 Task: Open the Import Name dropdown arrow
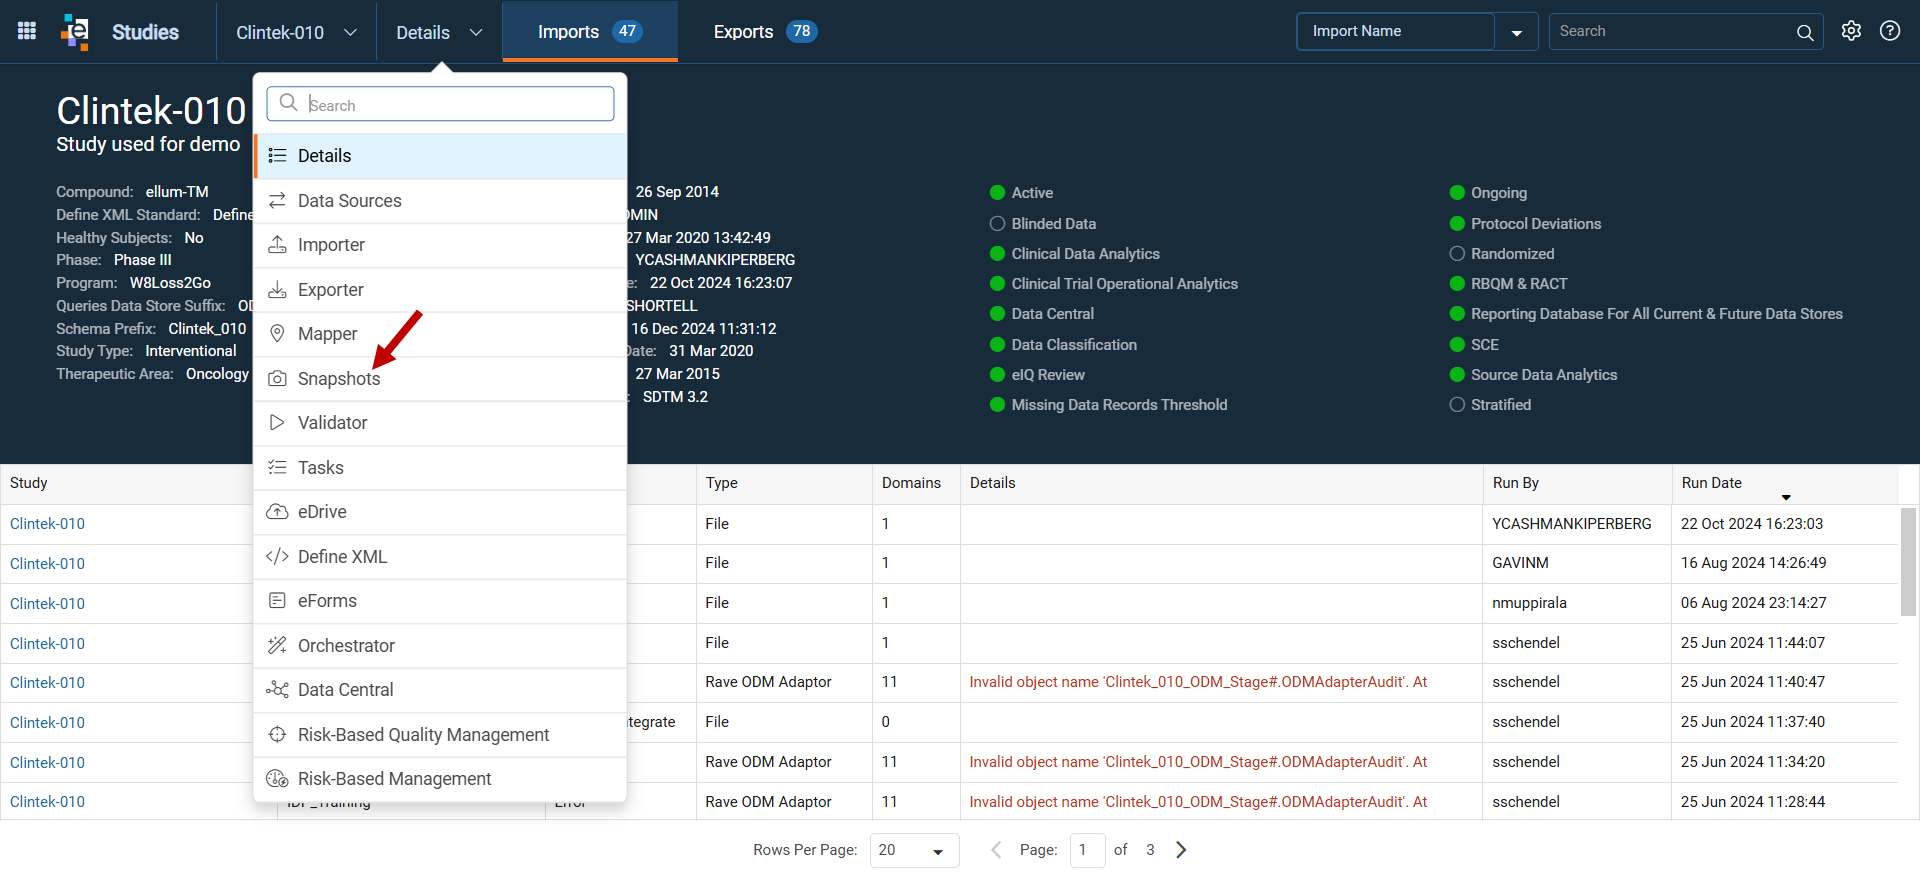point(1516,32)
